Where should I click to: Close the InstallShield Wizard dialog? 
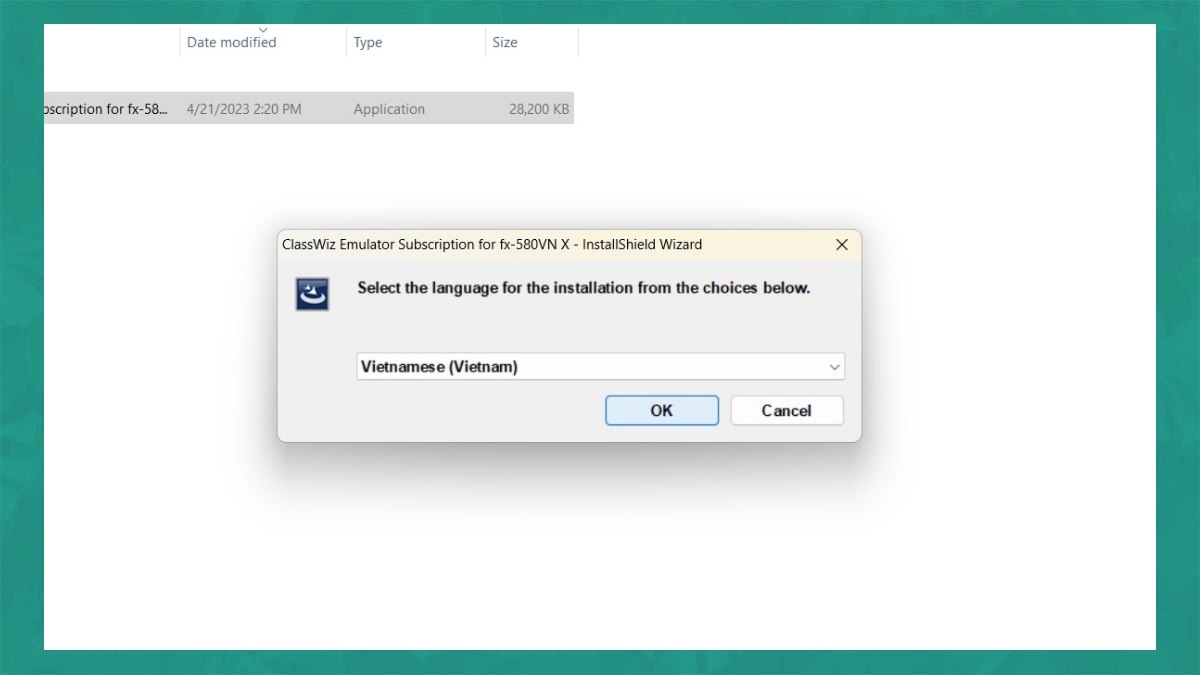[841, 245]
